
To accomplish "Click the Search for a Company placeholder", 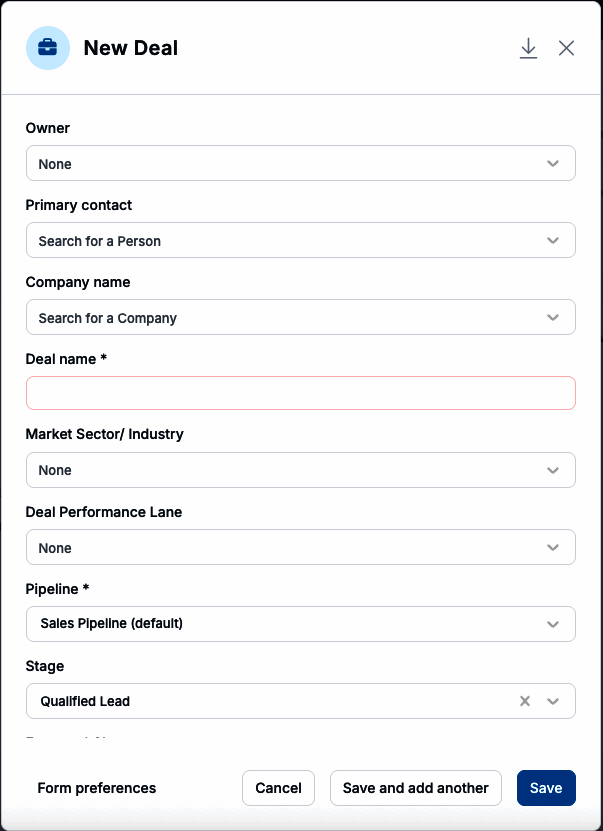I will pyautogui.click(x=108, y=318).
